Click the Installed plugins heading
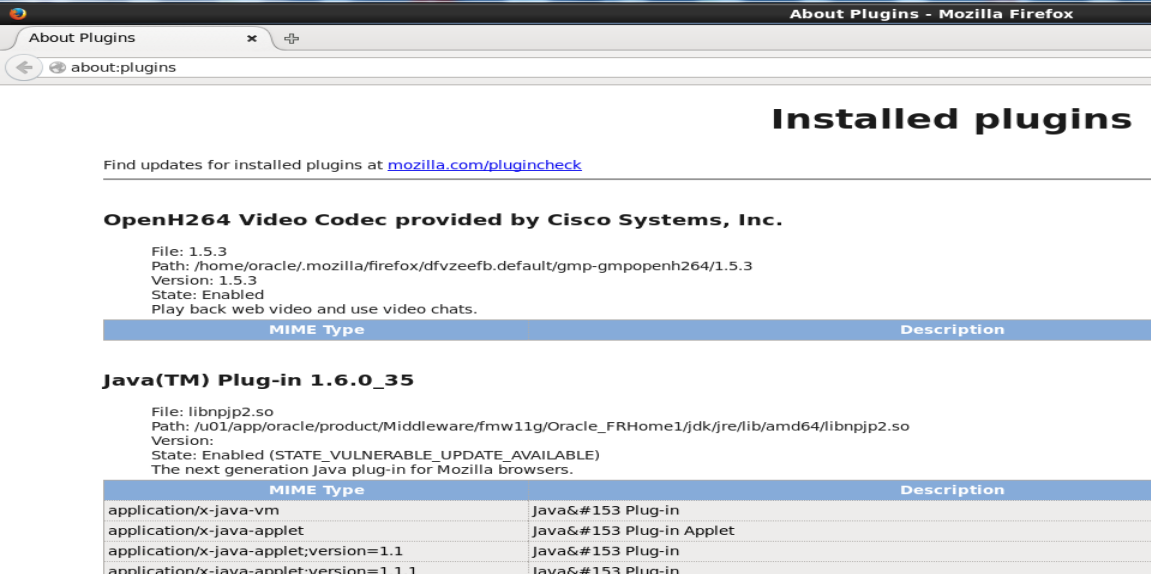The image size is (1151, 574). [951, 119]
